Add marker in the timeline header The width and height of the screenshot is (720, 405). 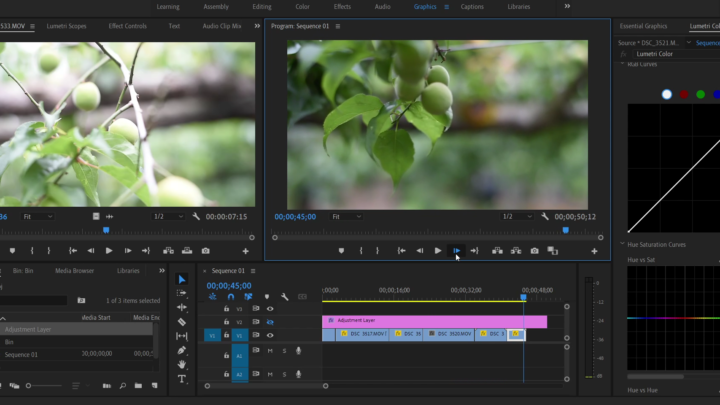pos(267,297)
